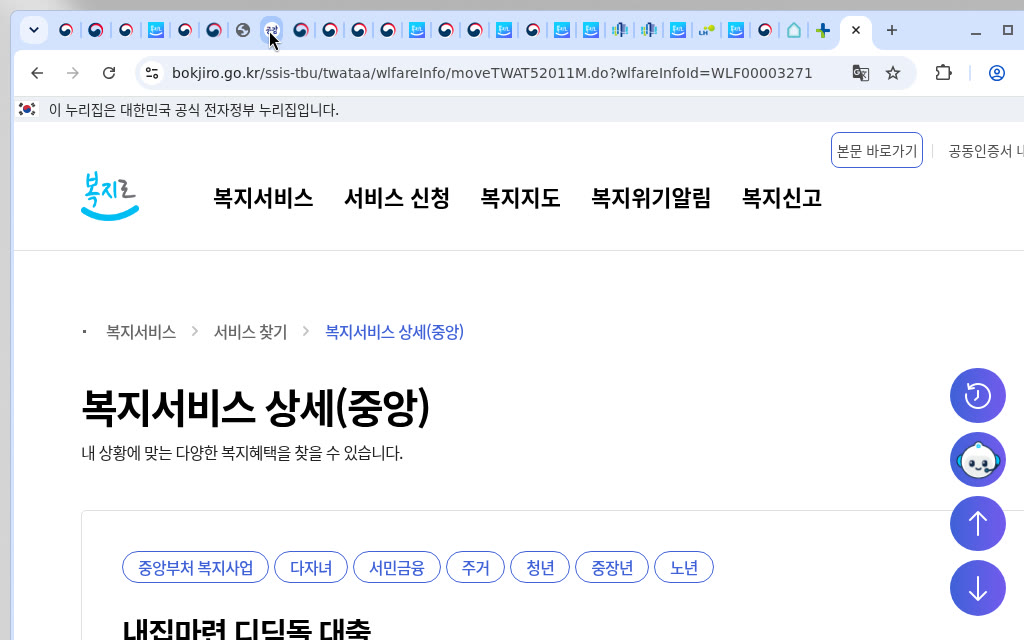The width and height of the screenshot is (1024, 640).
Task: Open the 복지지도 menu
Action: pos(520,198)
